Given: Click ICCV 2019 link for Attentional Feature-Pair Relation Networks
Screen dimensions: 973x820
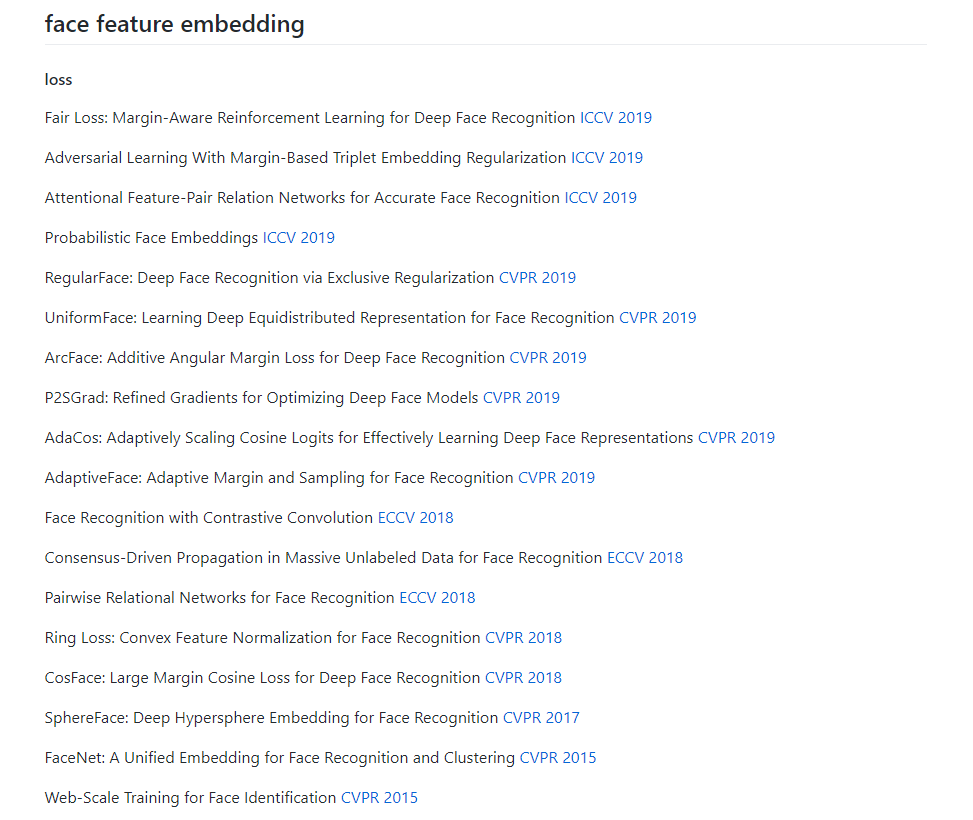Looking at the screenshot, I should pyautogui.click(x=600, y=197).
